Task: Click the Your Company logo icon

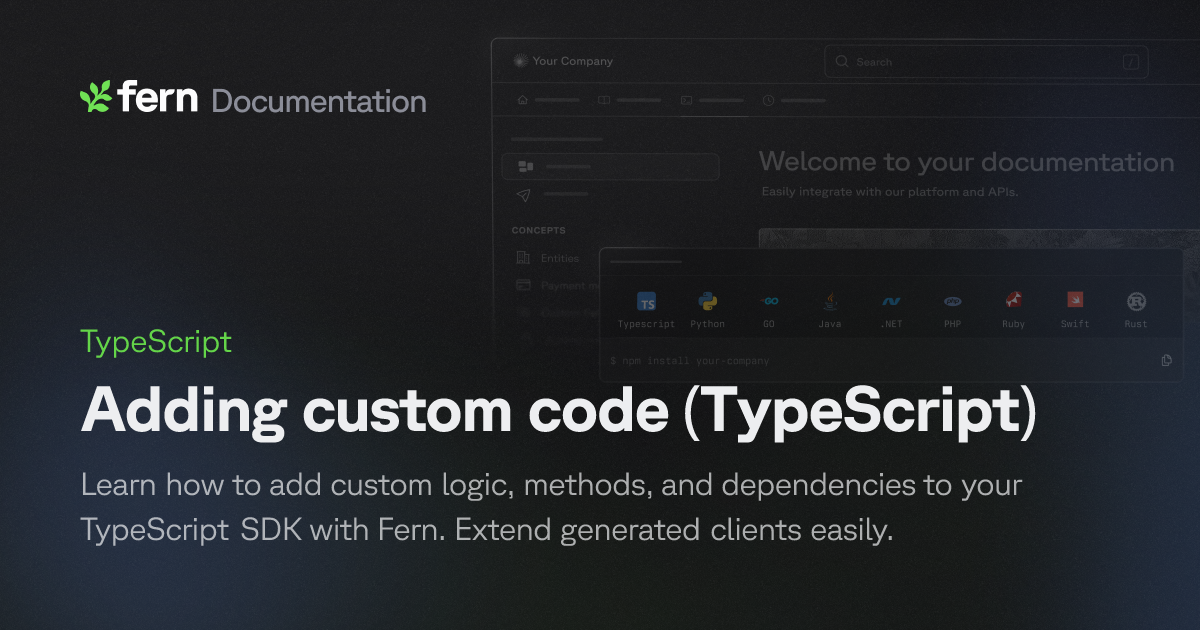Action: click(x=519, y=61)
